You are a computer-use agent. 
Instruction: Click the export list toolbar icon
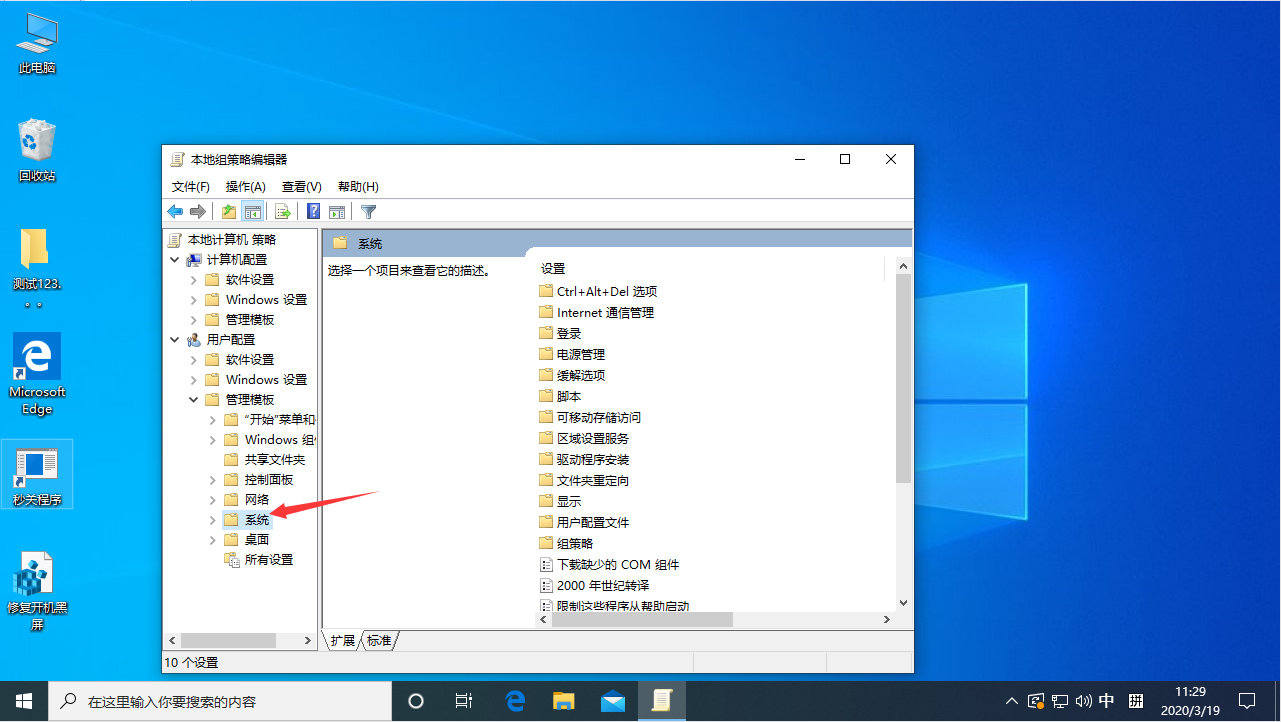pos(282,211)
